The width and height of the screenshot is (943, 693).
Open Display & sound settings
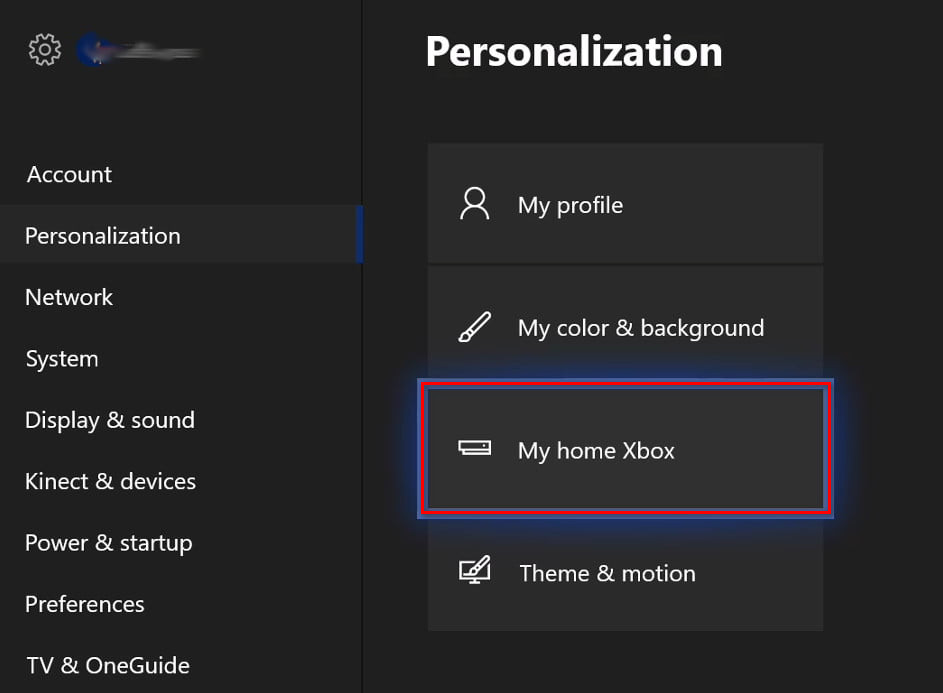(x=110, y=420)
